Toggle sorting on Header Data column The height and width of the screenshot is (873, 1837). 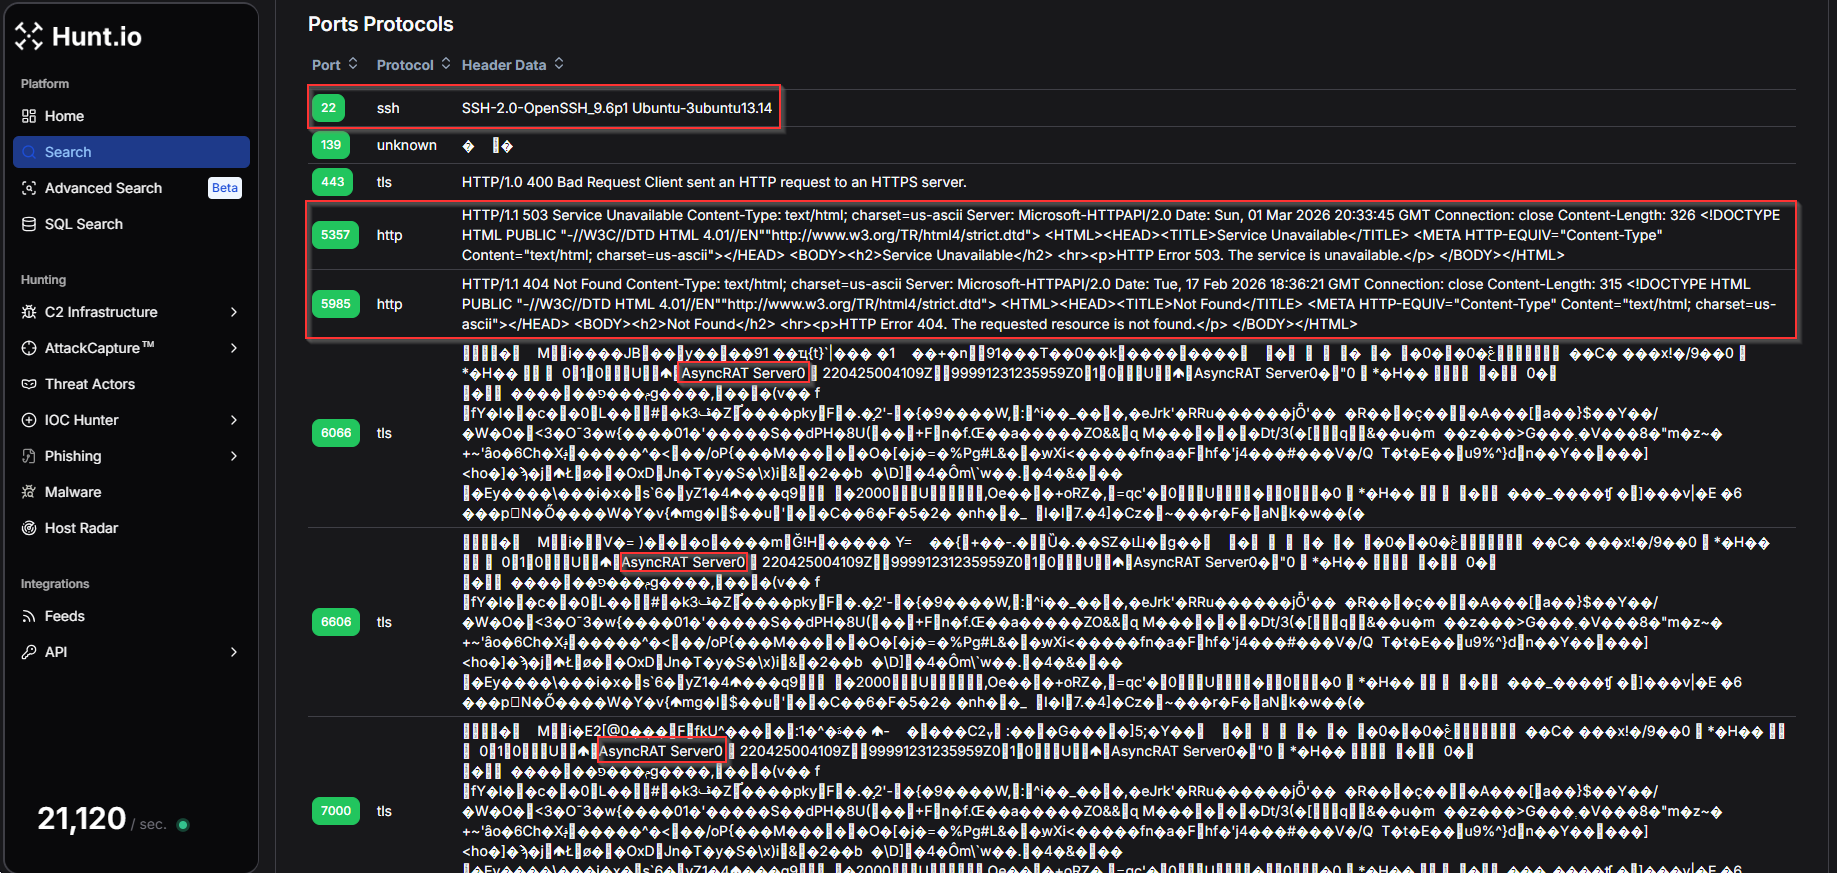pyautogui.click(x=559, y=64)
